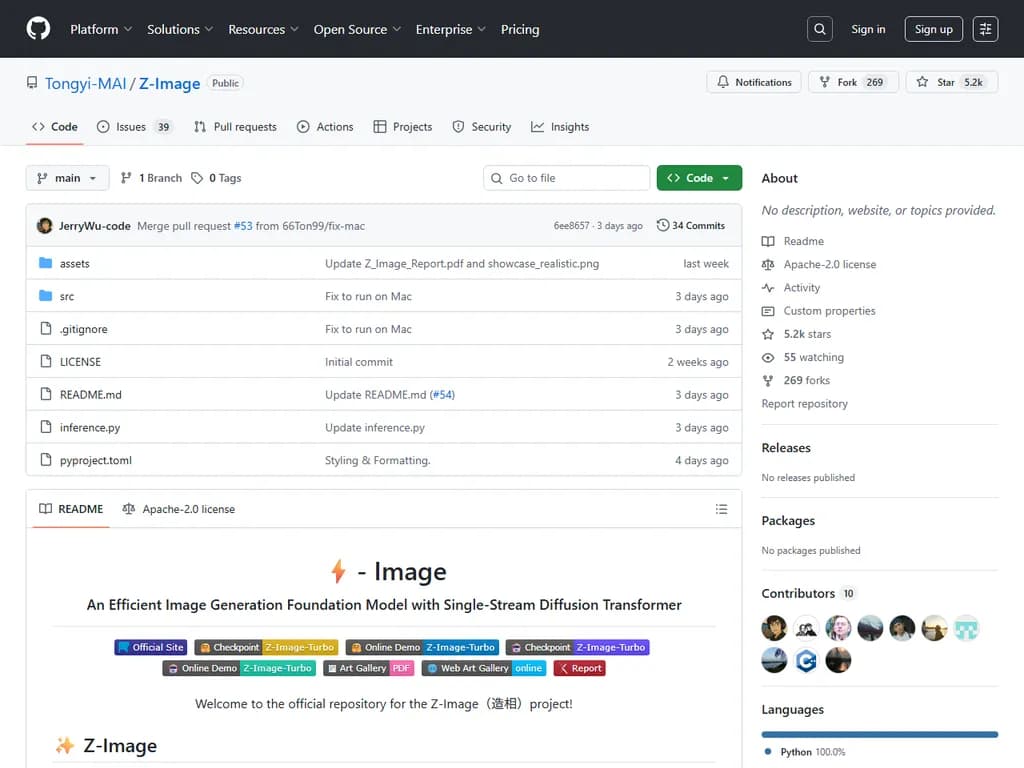1024x768 pixels.
Task: Click the Python language bar
Action: 879,734
